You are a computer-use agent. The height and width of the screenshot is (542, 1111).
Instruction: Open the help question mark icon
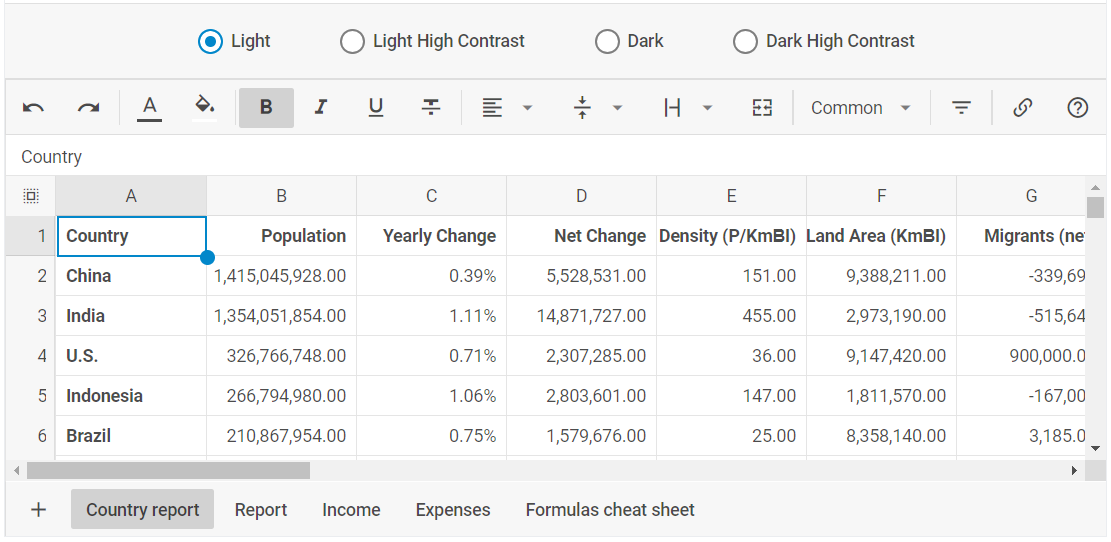pyautogui.click(x=1077, y=108)
